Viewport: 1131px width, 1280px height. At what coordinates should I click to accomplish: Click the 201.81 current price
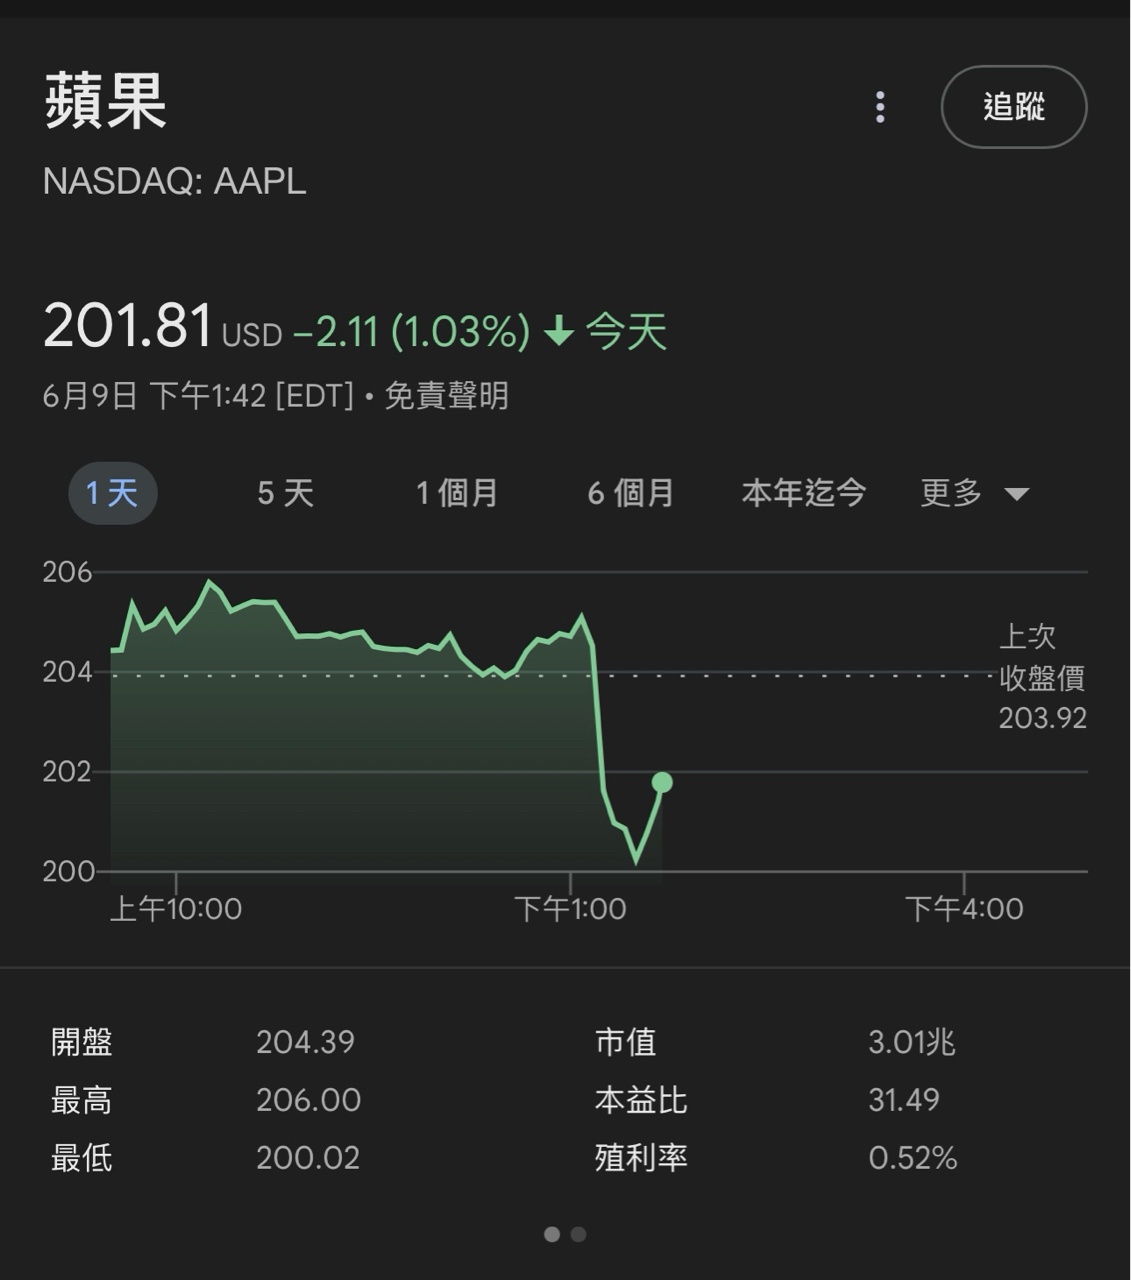tap(128, 327)
